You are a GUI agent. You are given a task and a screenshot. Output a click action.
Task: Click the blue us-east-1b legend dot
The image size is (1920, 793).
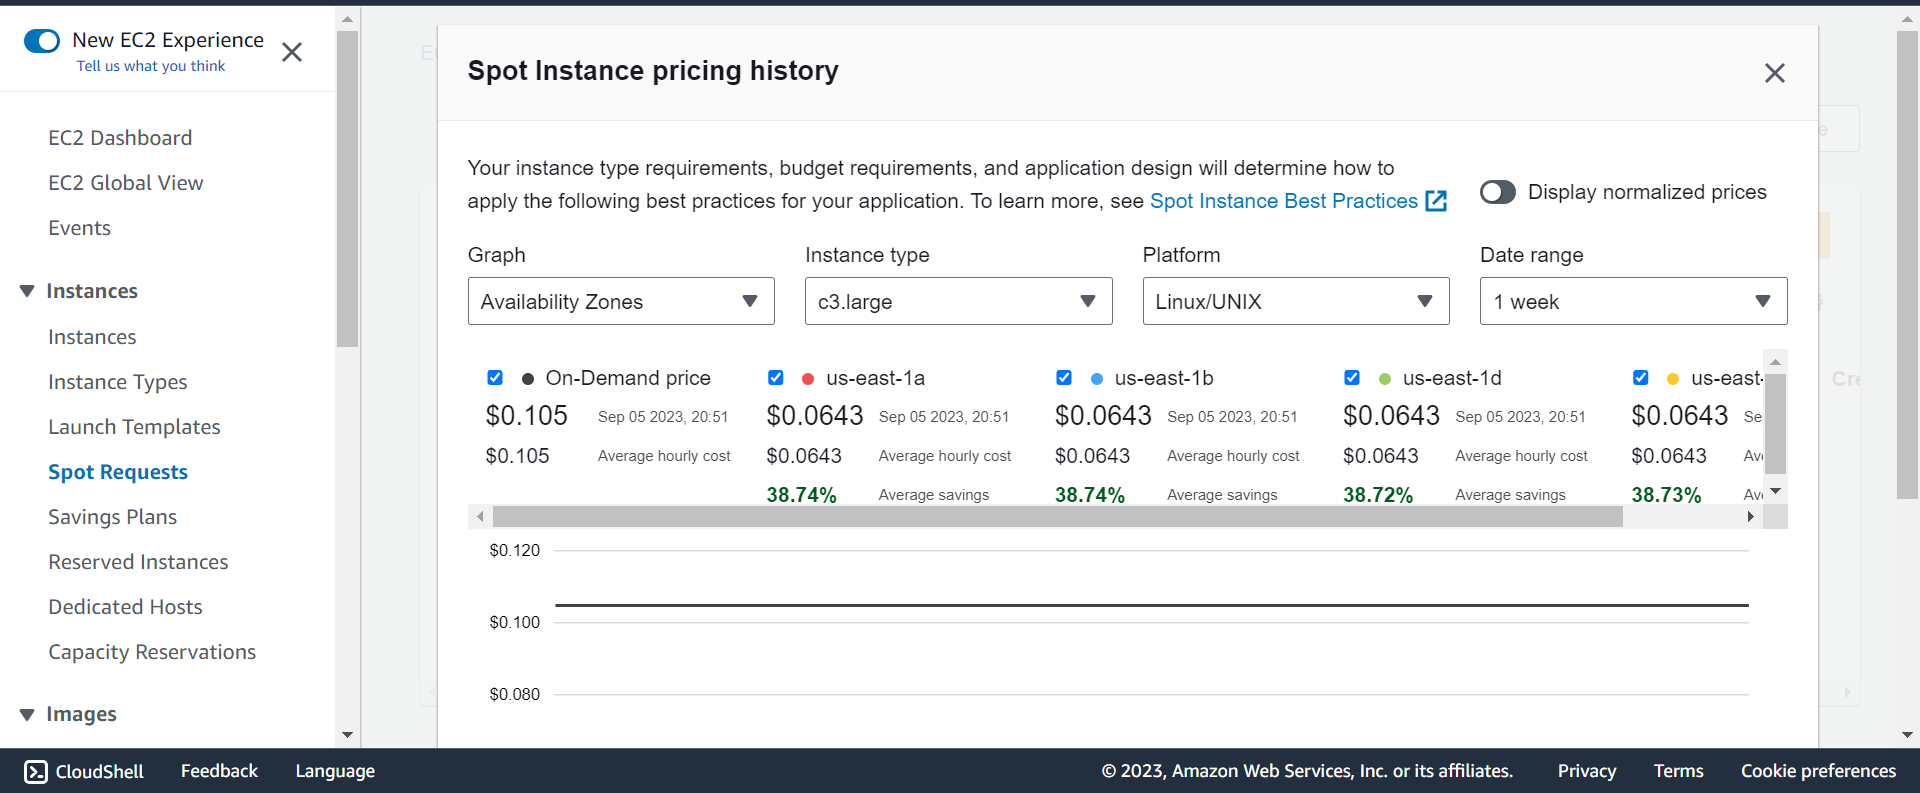click(1097, 379)
